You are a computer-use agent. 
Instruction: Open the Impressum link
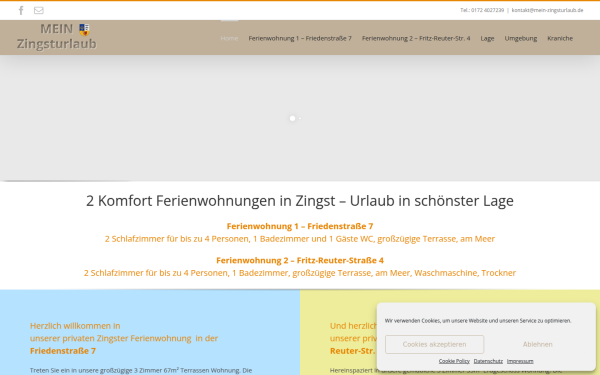click(520, 361)
